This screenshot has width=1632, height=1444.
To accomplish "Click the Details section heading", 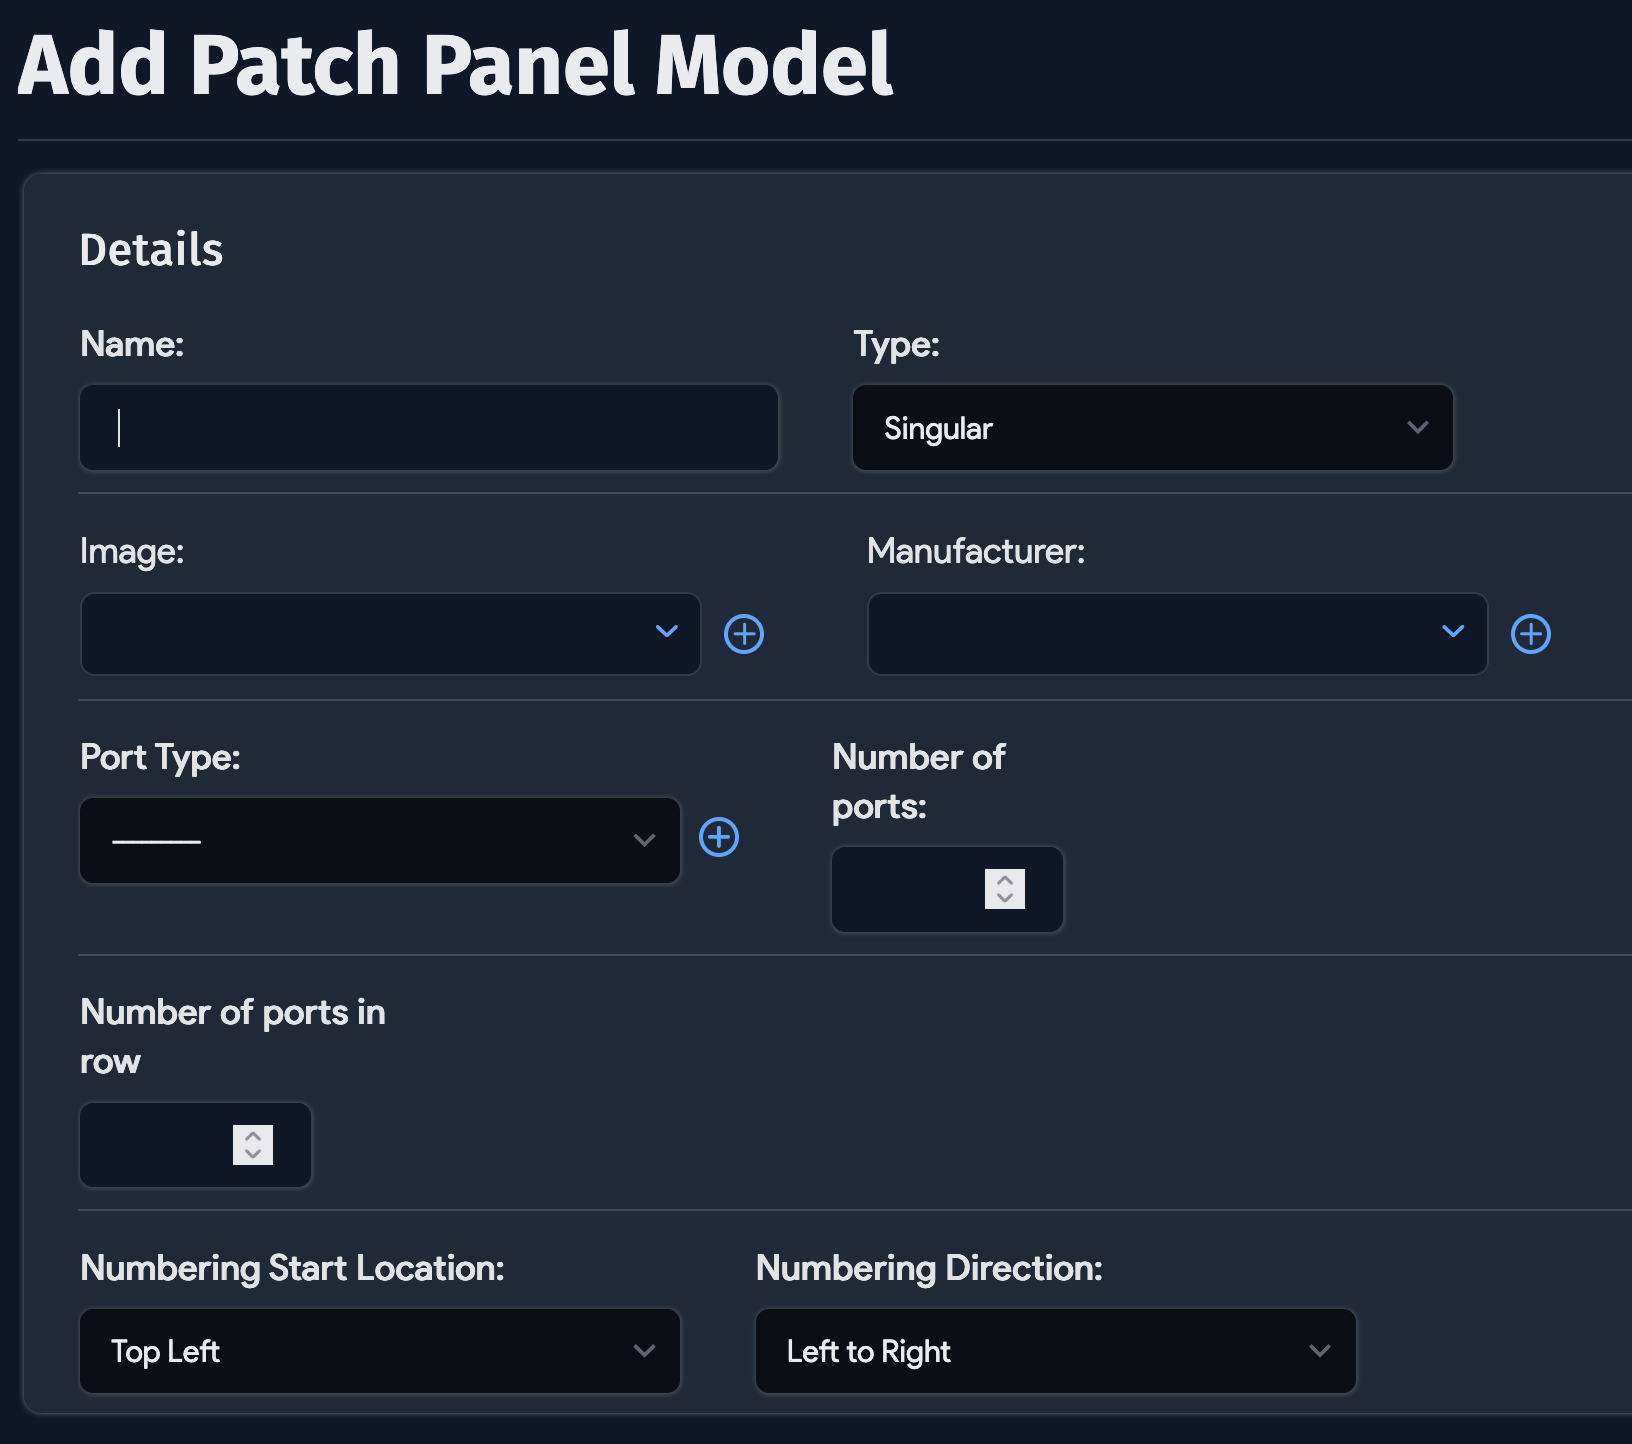I will (152, 249).
